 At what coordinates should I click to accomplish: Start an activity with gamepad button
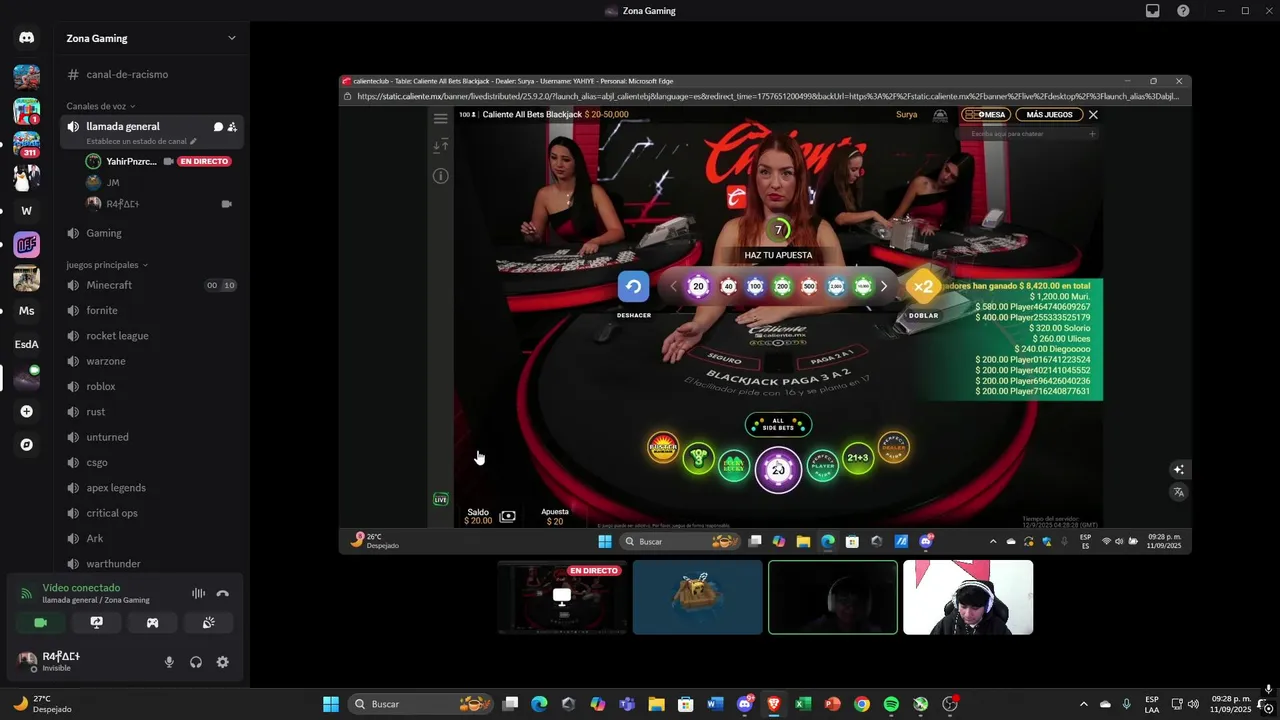click(x=152, y=622)
